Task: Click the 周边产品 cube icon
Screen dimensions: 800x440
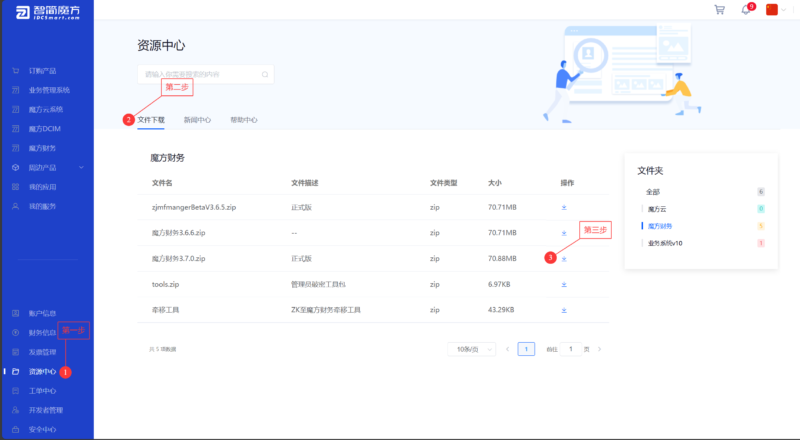Action: [x=16, y=167]
